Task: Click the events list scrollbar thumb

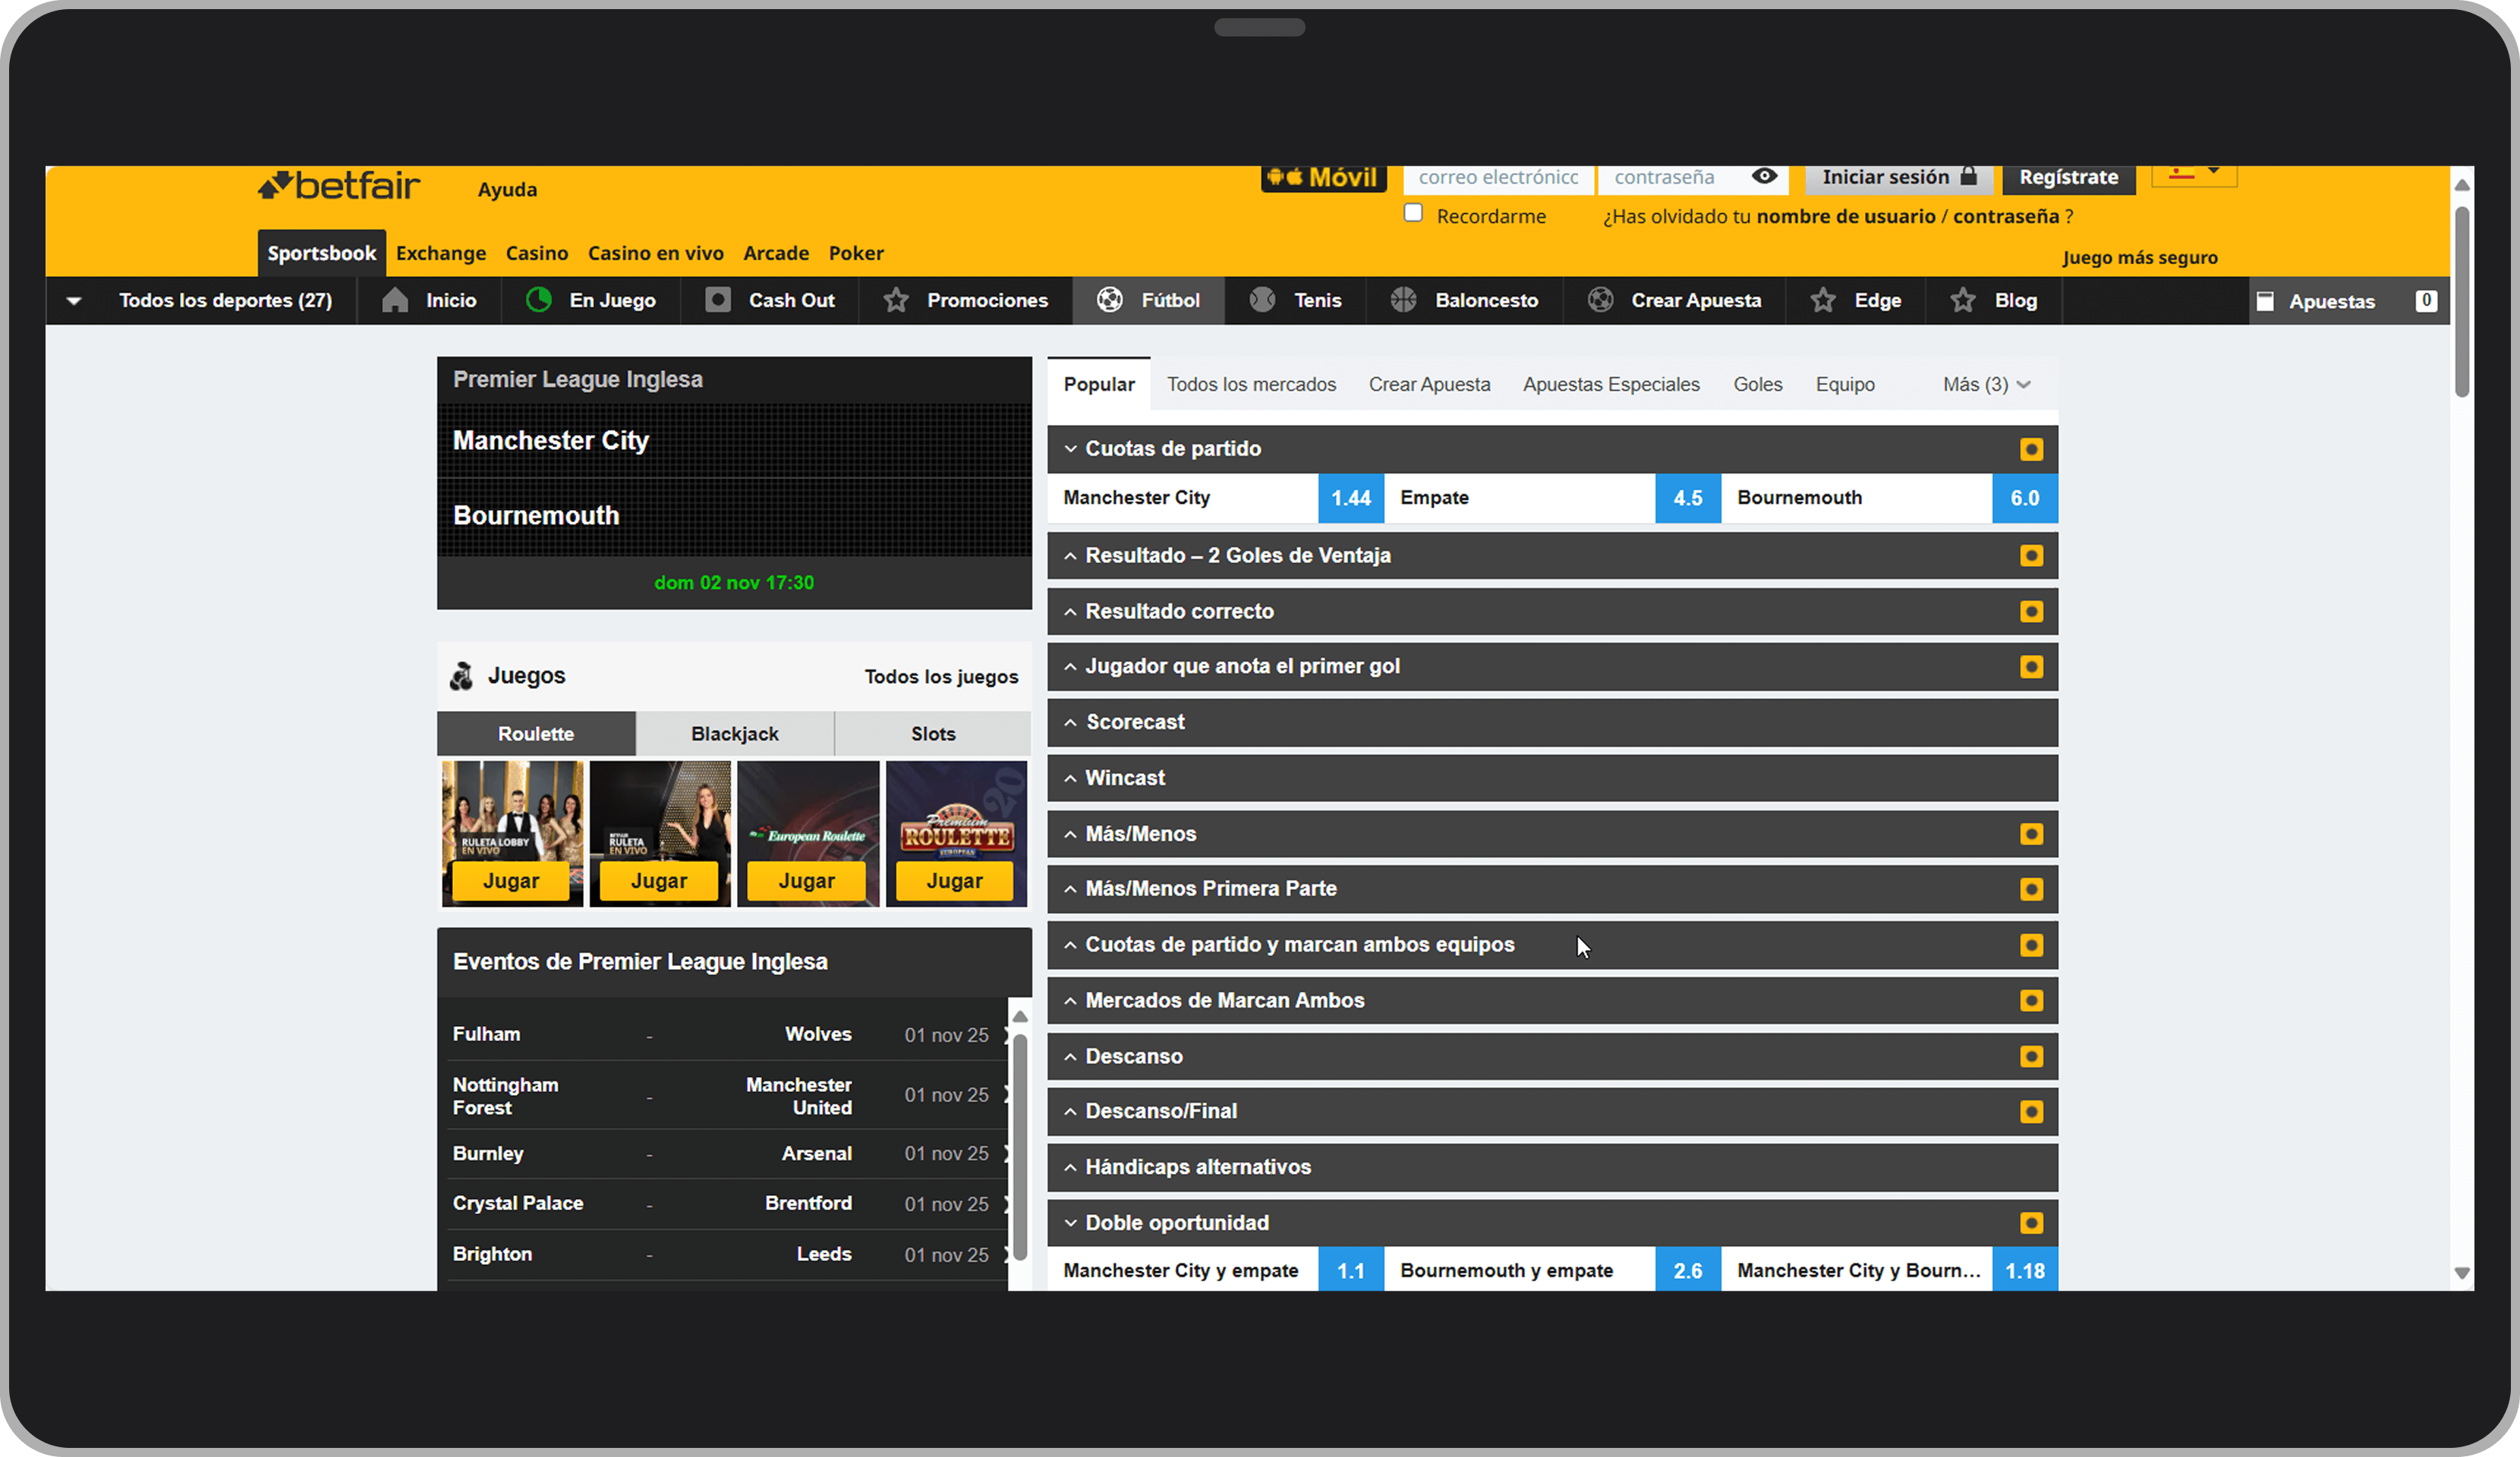Action: [1019, 1146]
